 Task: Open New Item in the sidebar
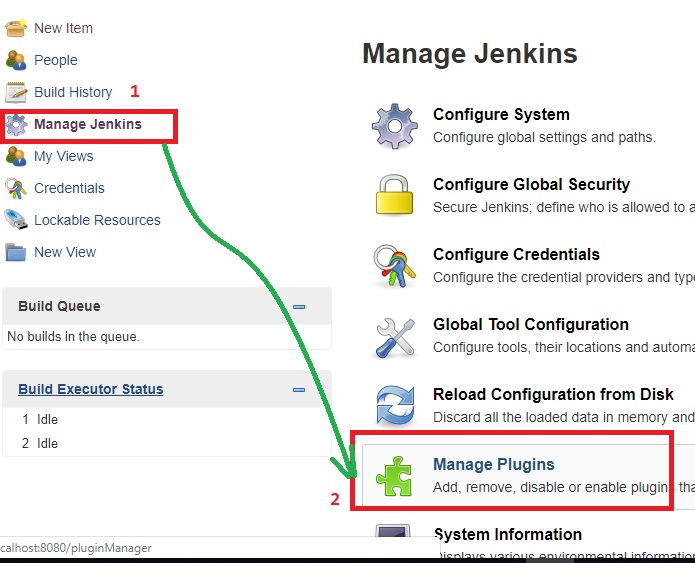[x=63, y=28]
